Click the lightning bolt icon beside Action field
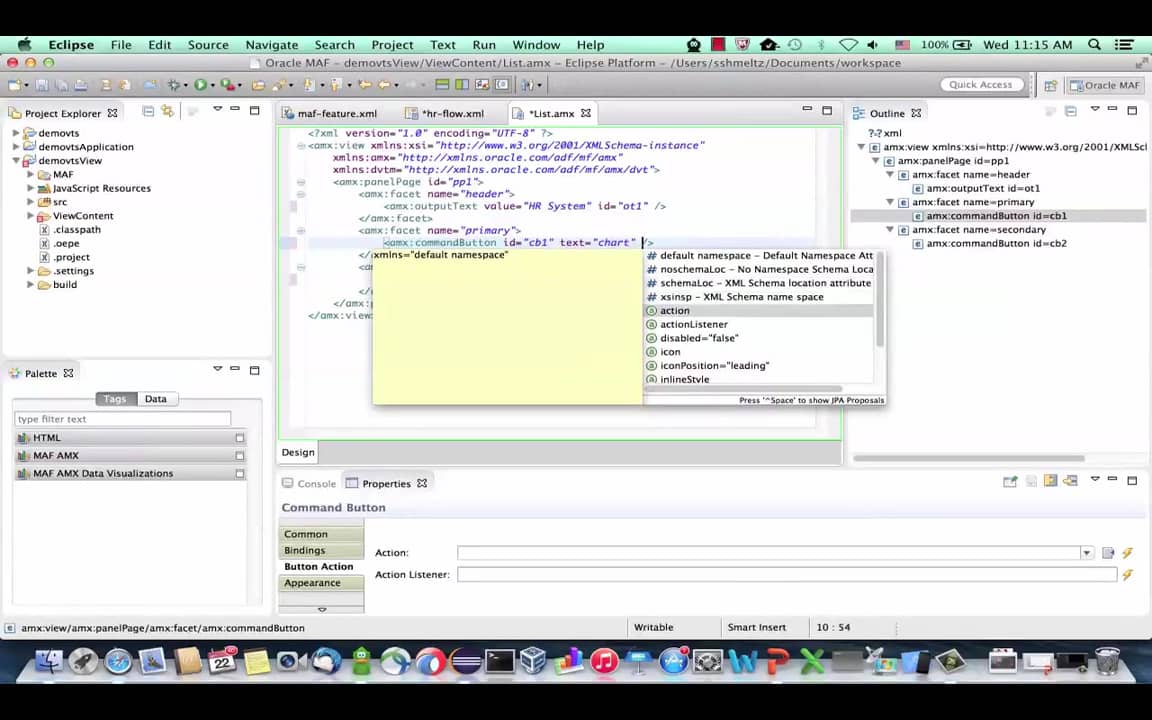Viewport: 1152px width, 720px height. (x=1128, y=552)
